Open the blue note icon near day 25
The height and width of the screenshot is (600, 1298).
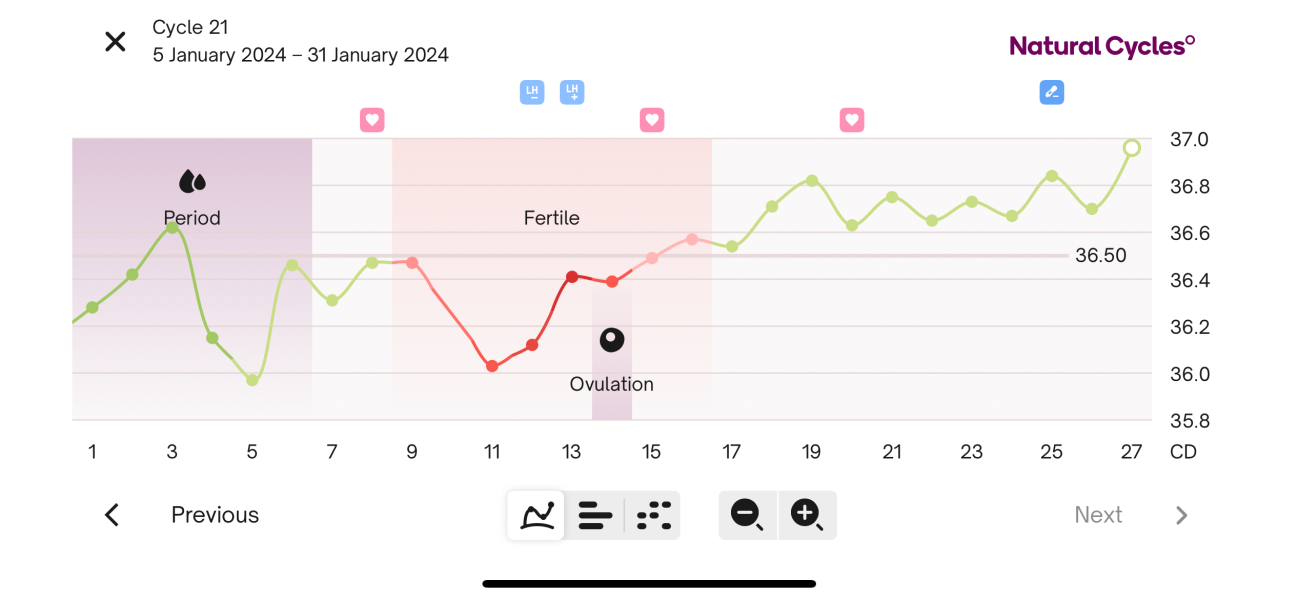(x=1051, y=93)
